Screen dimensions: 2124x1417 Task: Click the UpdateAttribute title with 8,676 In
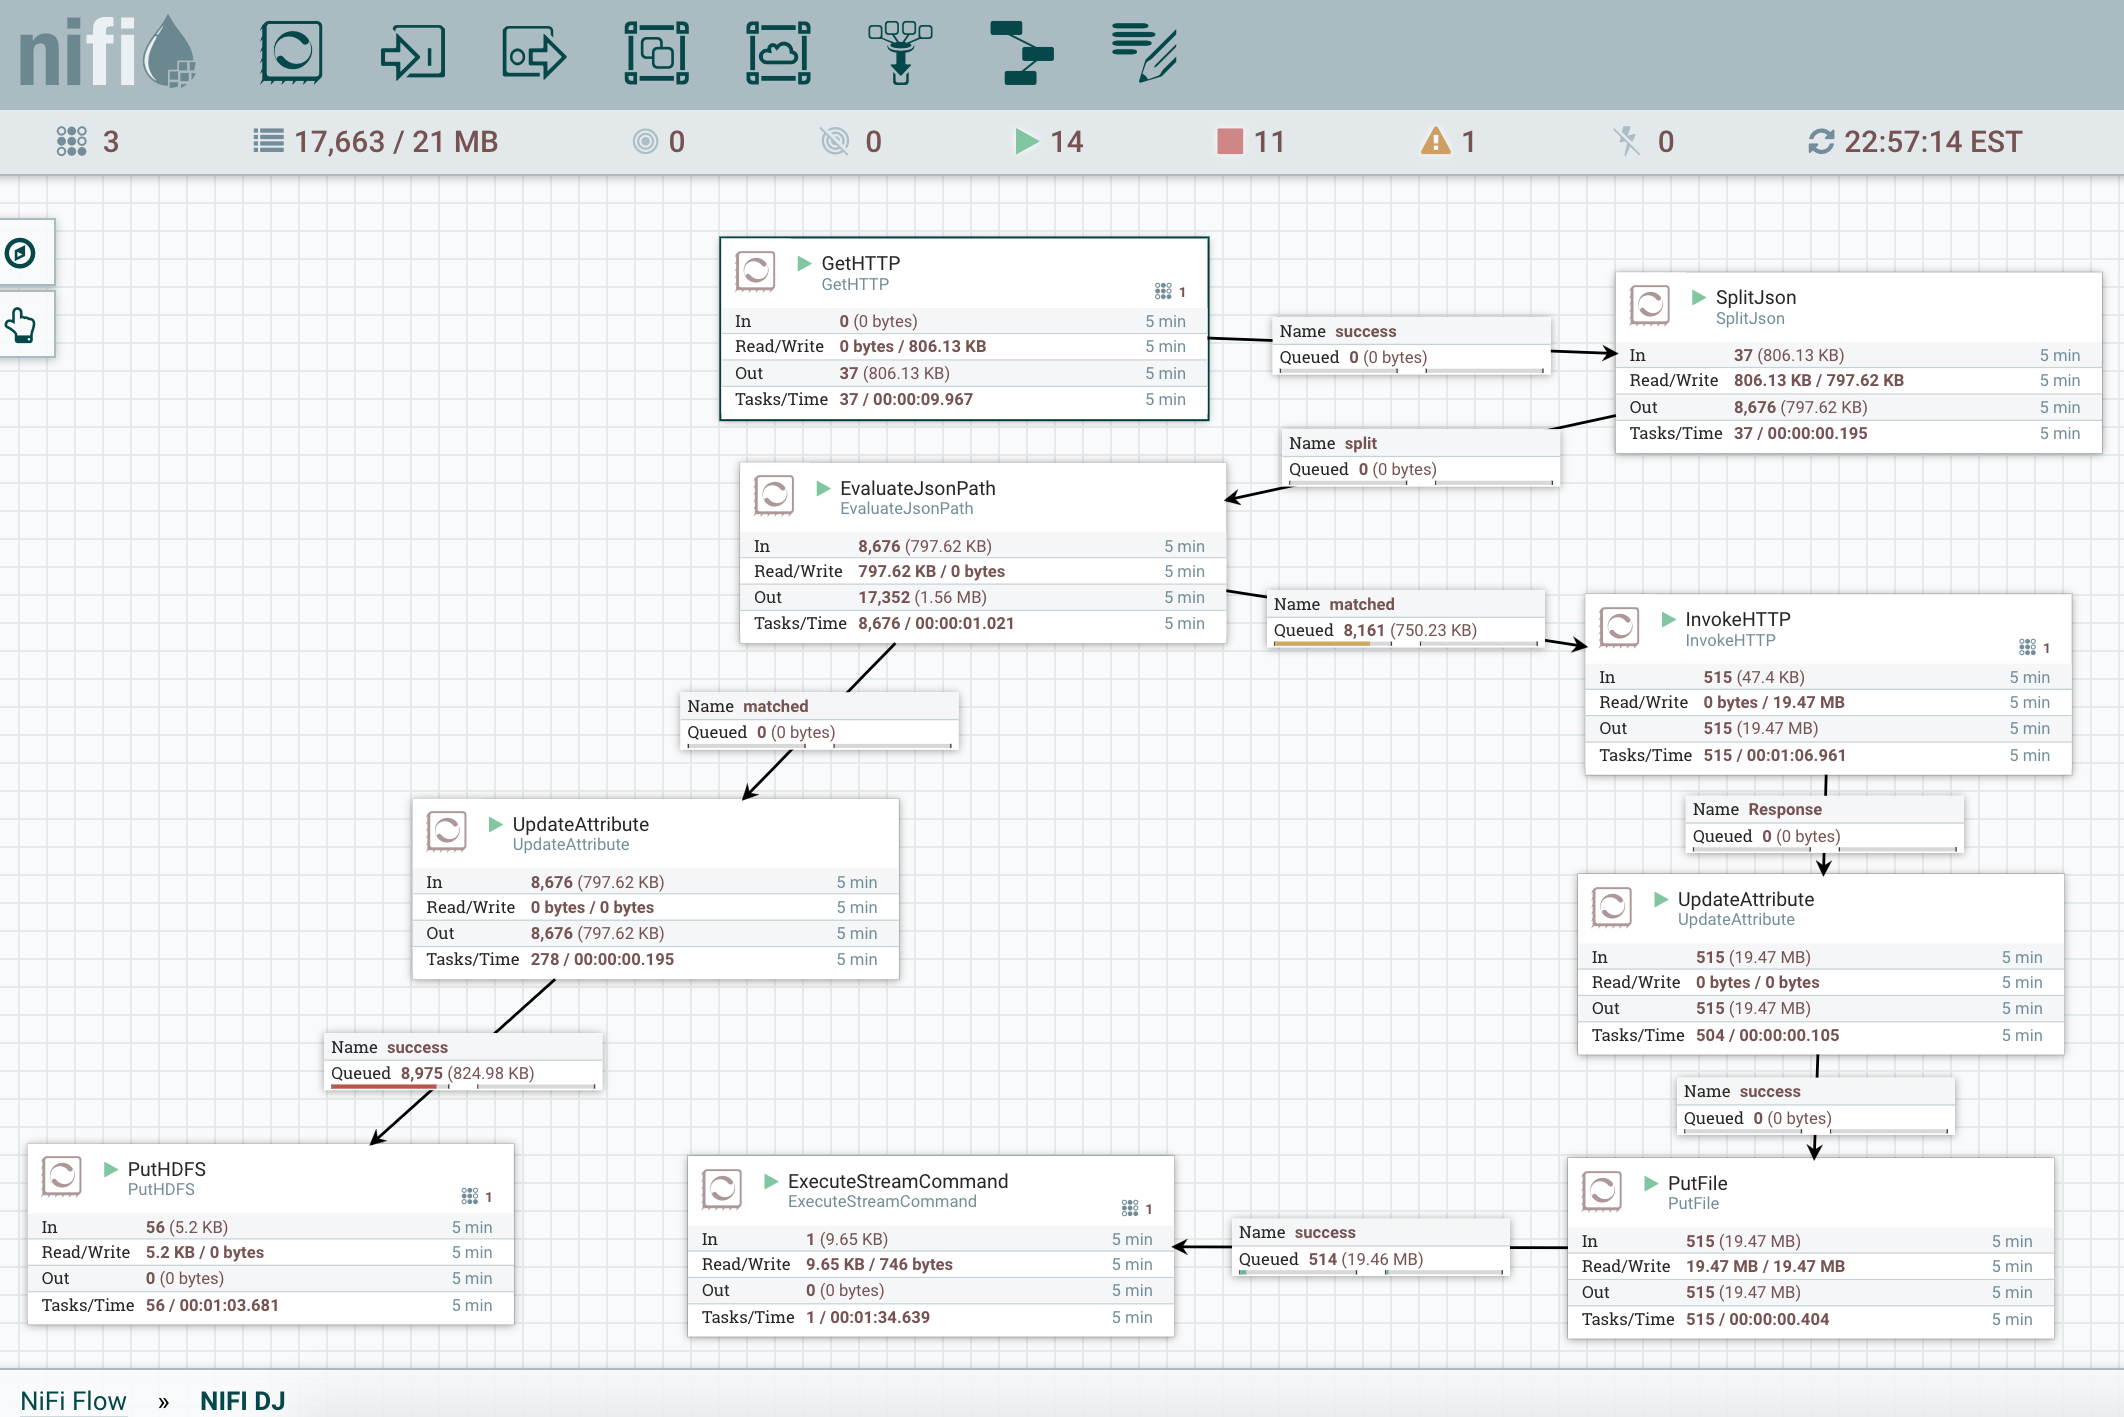[581, 824]
